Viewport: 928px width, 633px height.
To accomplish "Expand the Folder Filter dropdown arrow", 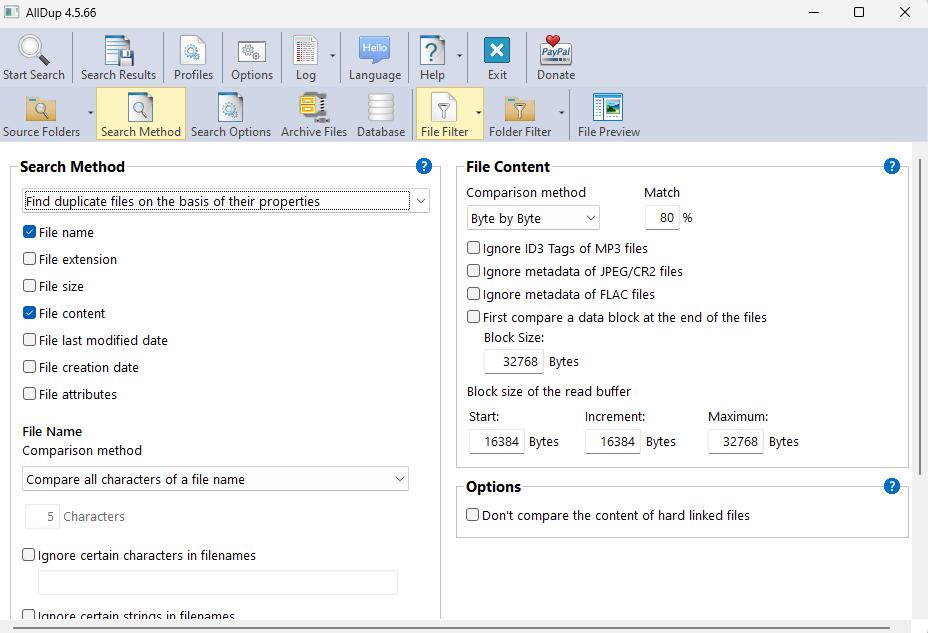I will tap(561, 112).
